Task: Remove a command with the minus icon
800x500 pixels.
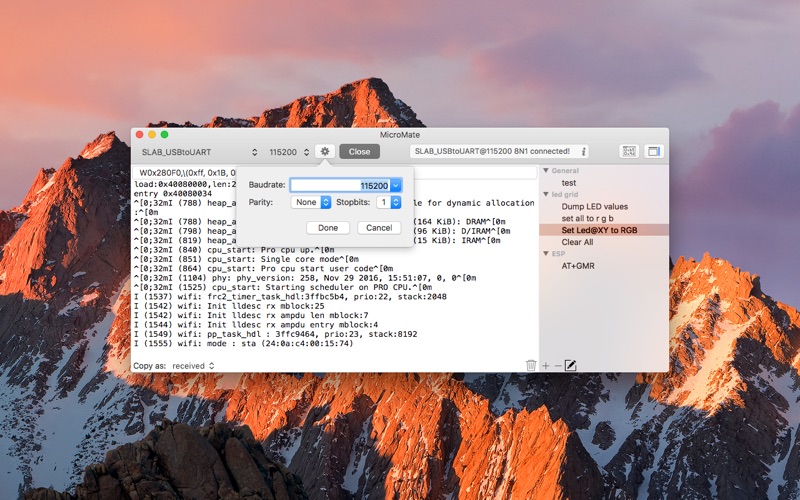Action: (558, 366)
